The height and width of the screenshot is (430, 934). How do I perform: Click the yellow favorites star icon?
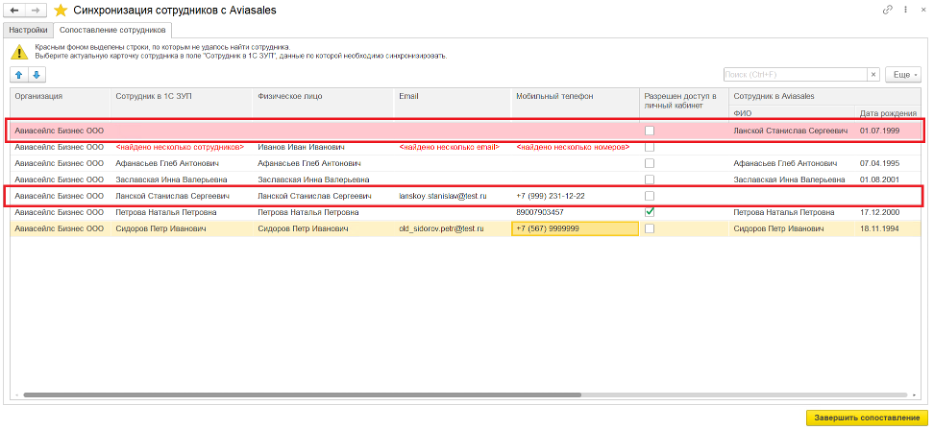[x=60, y=10]
